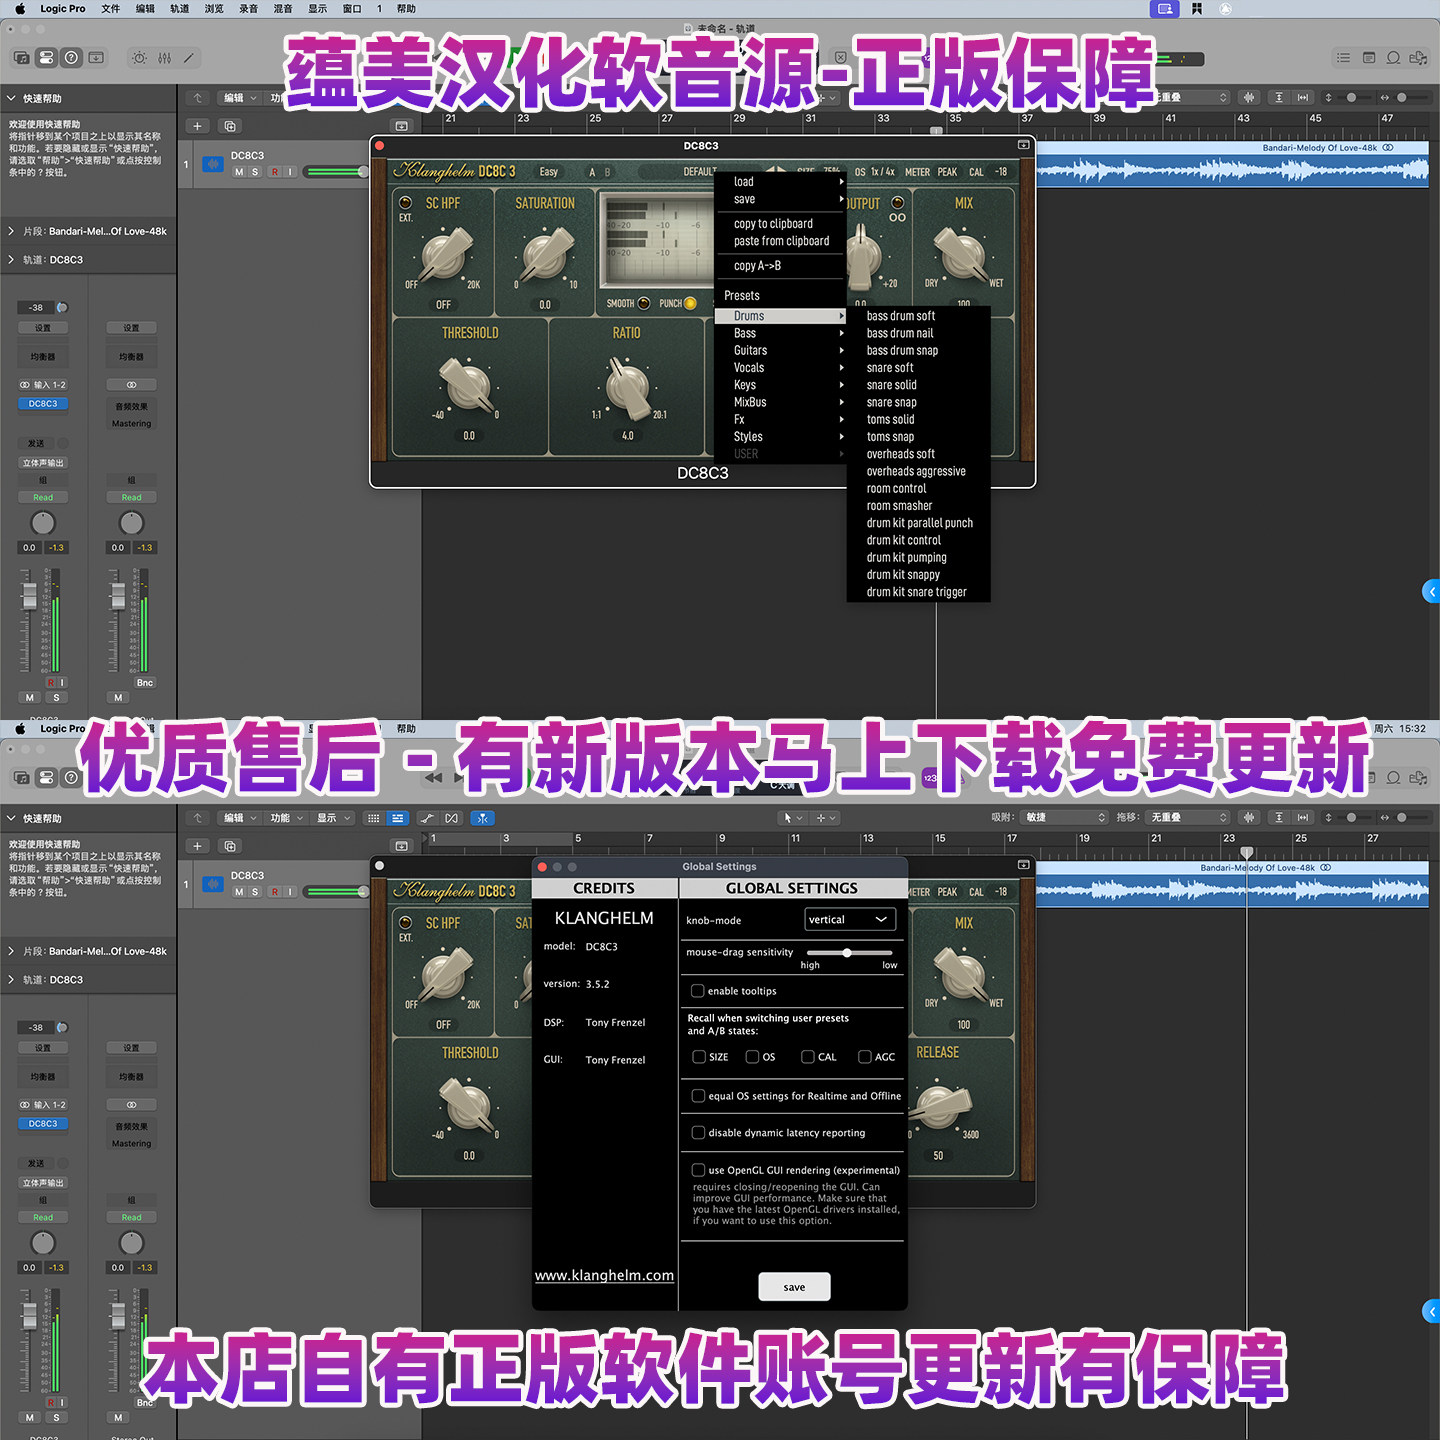
Task: Expand the 片段 region disclosure in the upper inspector
Action: pyautogui.click(x=11, y=231)
